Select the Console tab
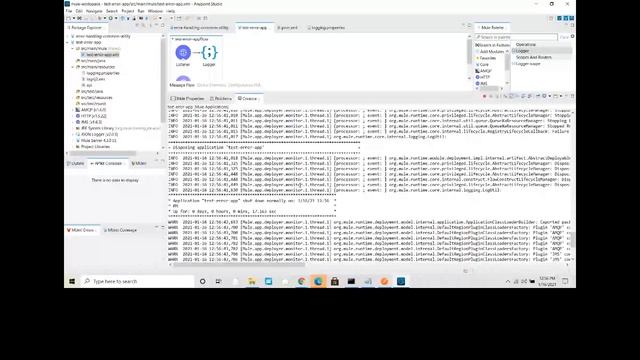Image resolution: width=640 pixels, height=360 pixels. click(248, 98)
